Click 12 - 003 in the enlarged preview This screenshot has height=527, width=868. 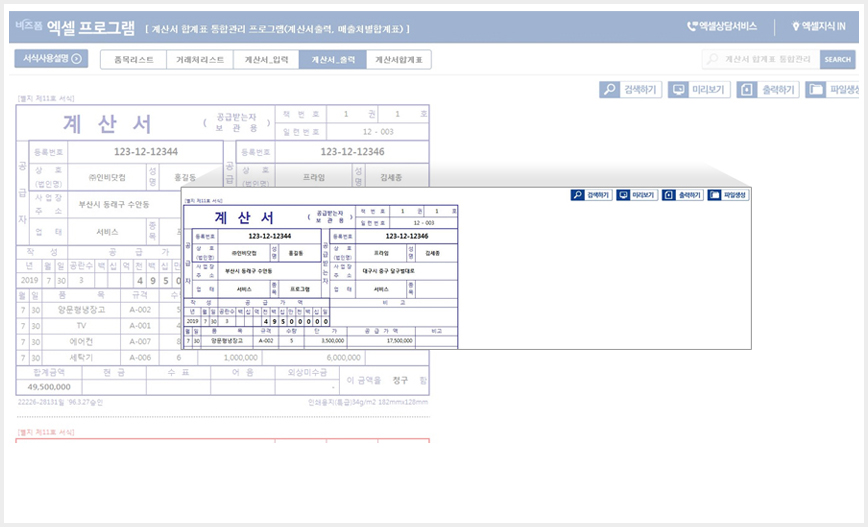pos(424,223)
